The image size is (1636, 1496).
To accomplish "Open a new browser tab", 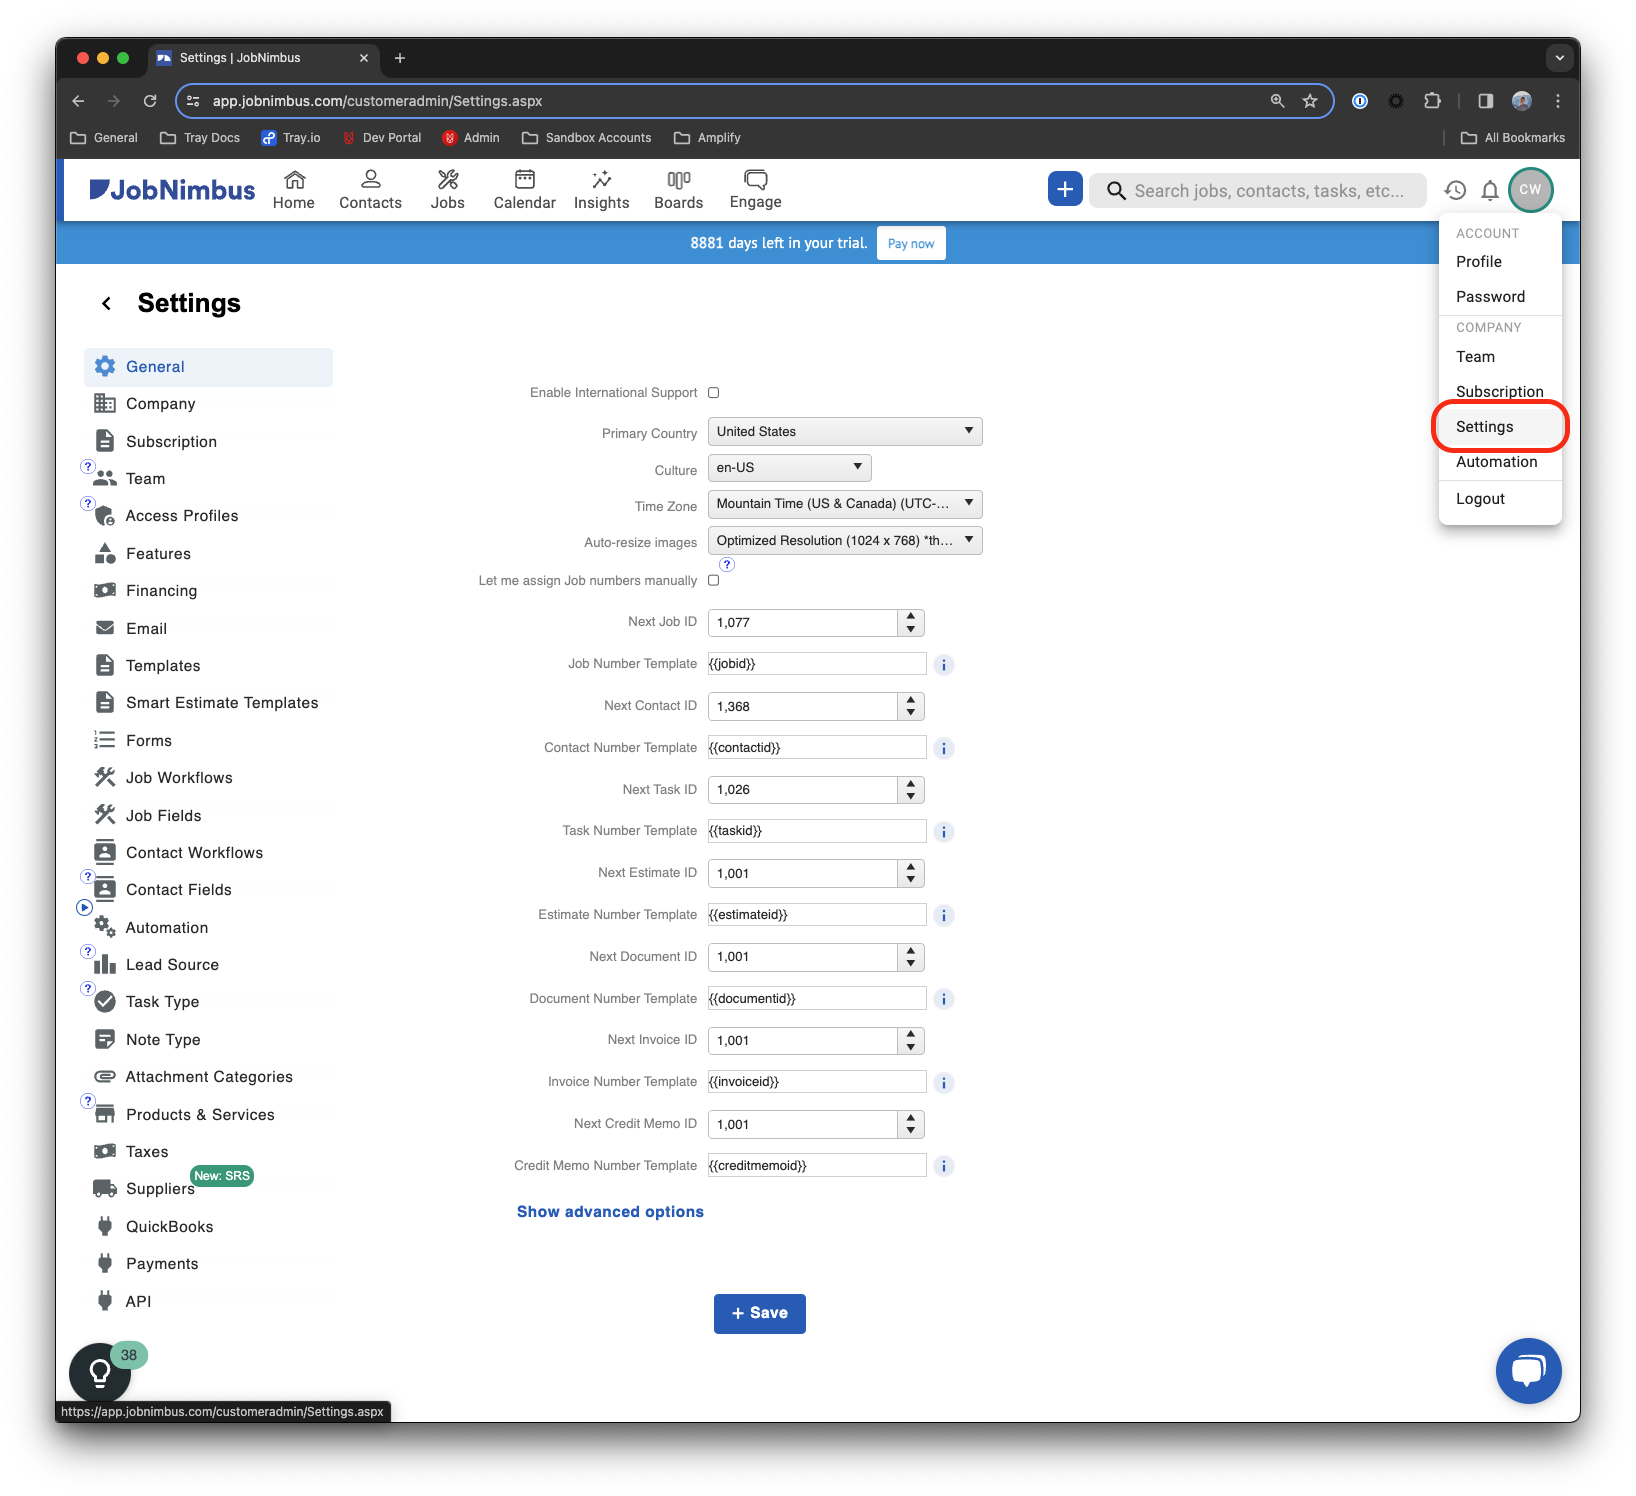I will click(x=400, y=58).
